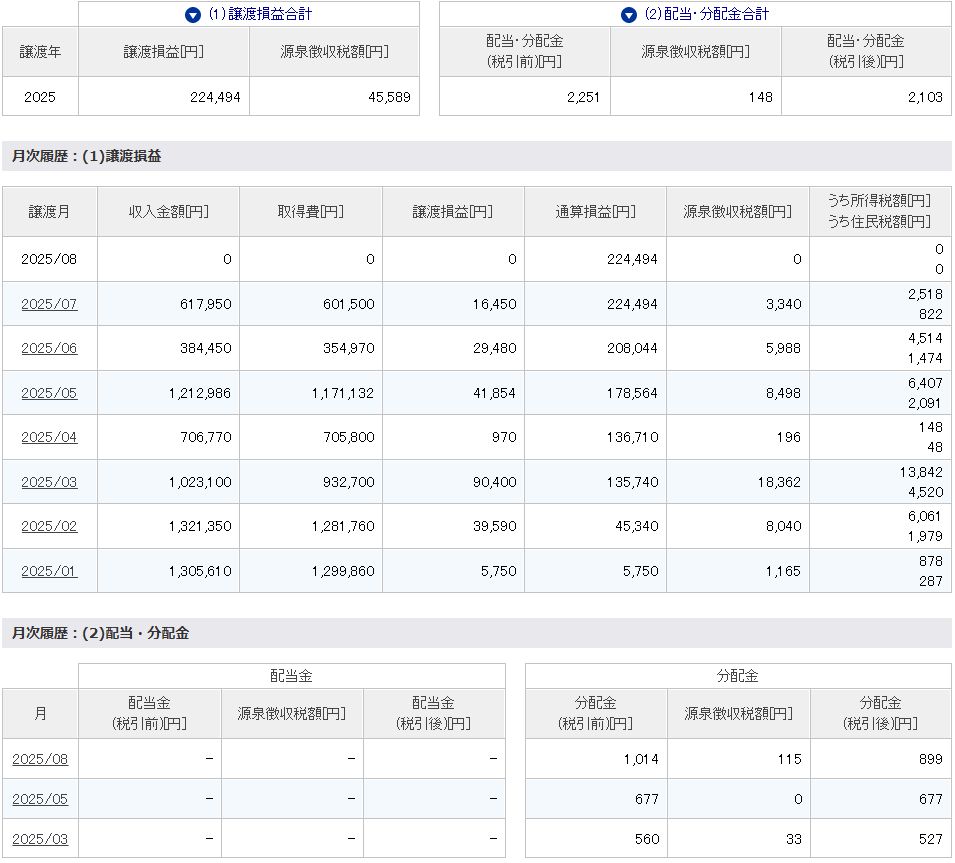Viewport: 955px width, 863px height.
Task: Collapse the (2) 配当・分配金合計 arrow icon
Action: (x=628, y=15)
